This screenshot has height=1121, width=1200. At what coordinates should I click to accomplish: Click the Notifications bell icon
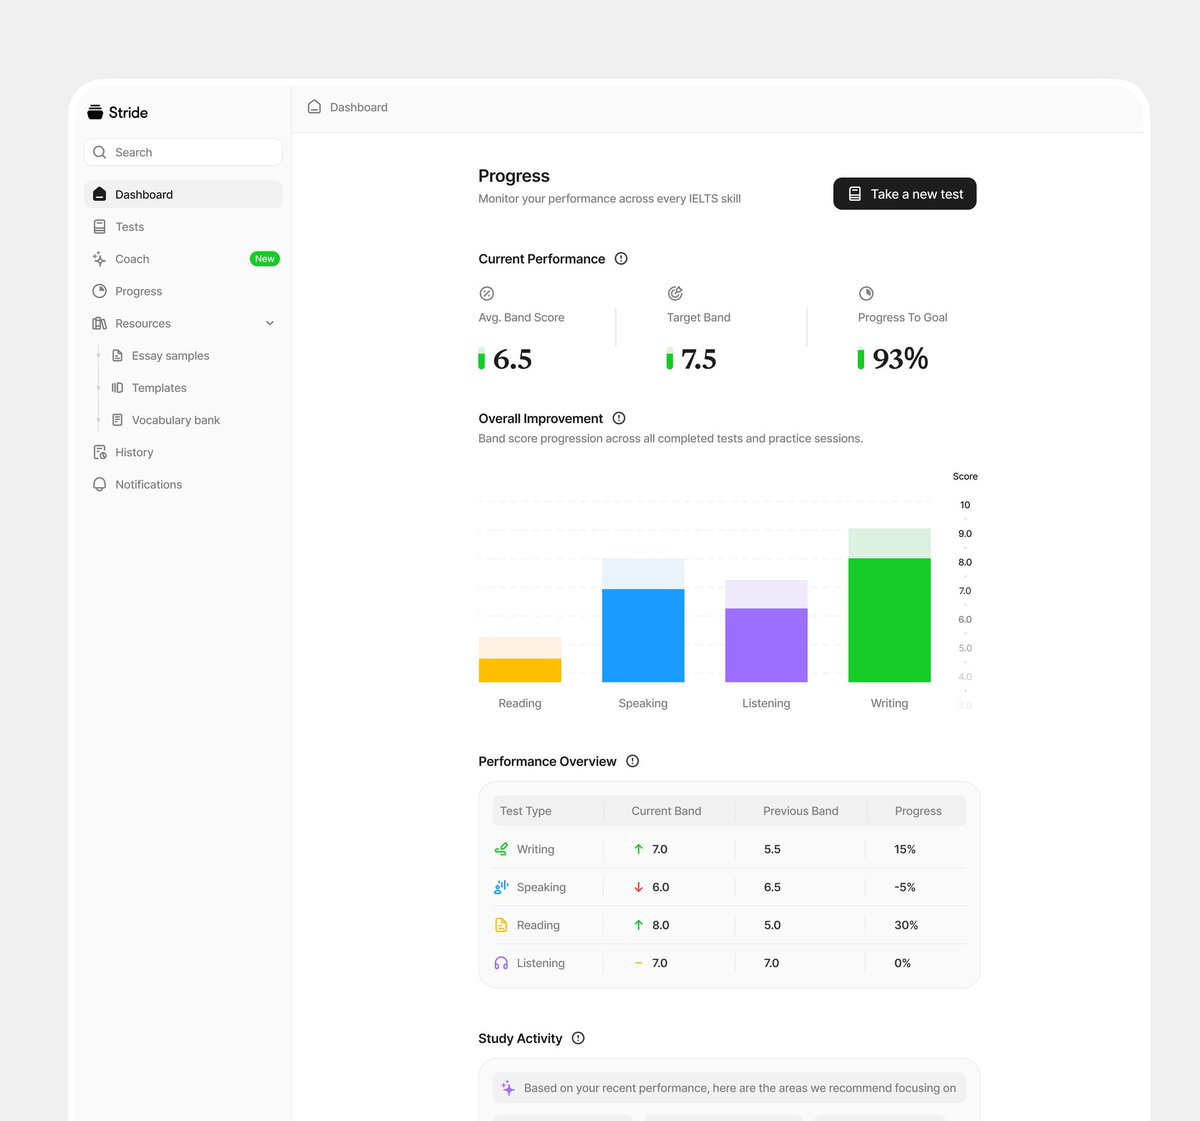(x=99, y=484)
